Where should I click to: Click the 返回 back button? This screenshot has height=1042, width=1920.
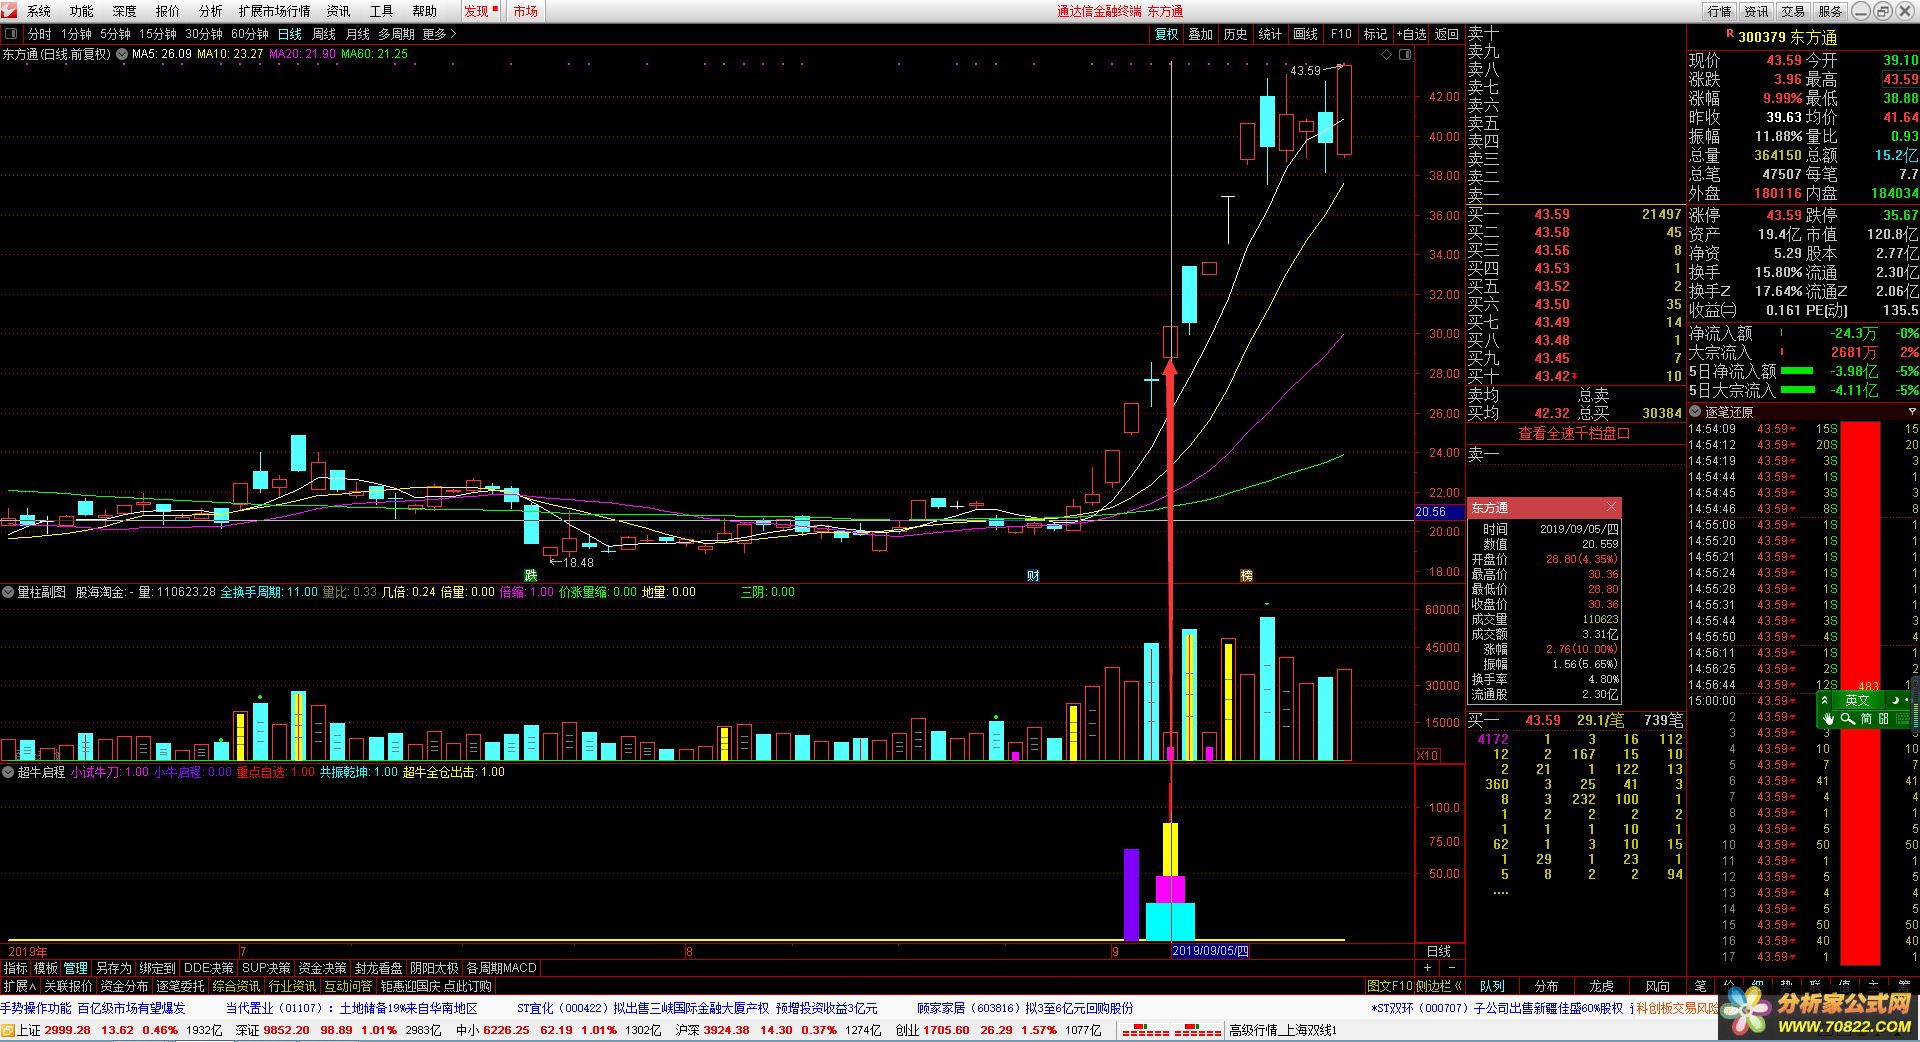click(x=1447, y=34)
